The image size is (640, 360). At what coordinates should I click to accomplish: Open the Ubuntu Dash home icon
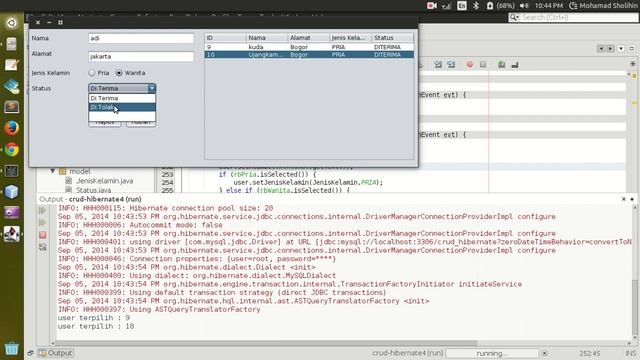(x=11, y=22)
